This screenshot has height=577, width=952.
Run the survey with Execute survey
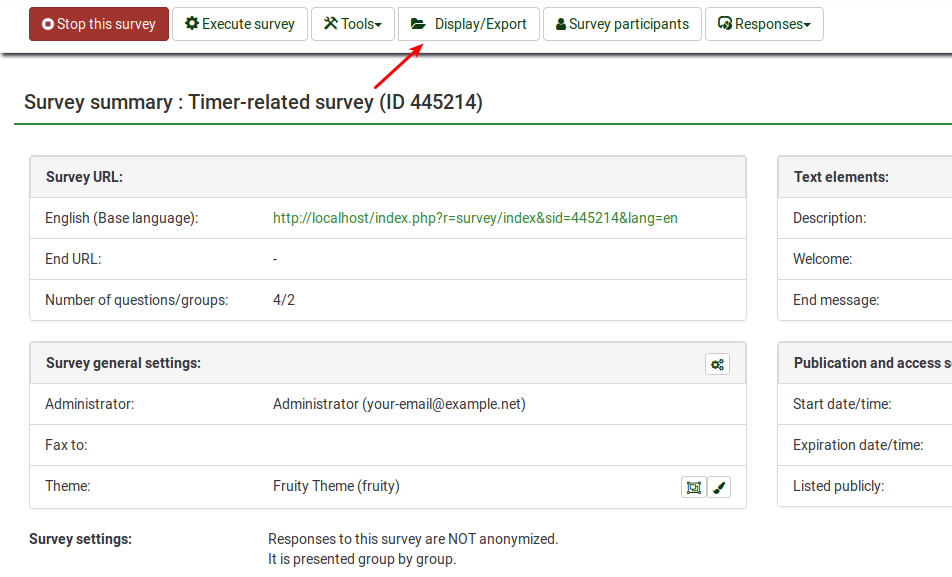pyautogui.click(x=239, y=24)
